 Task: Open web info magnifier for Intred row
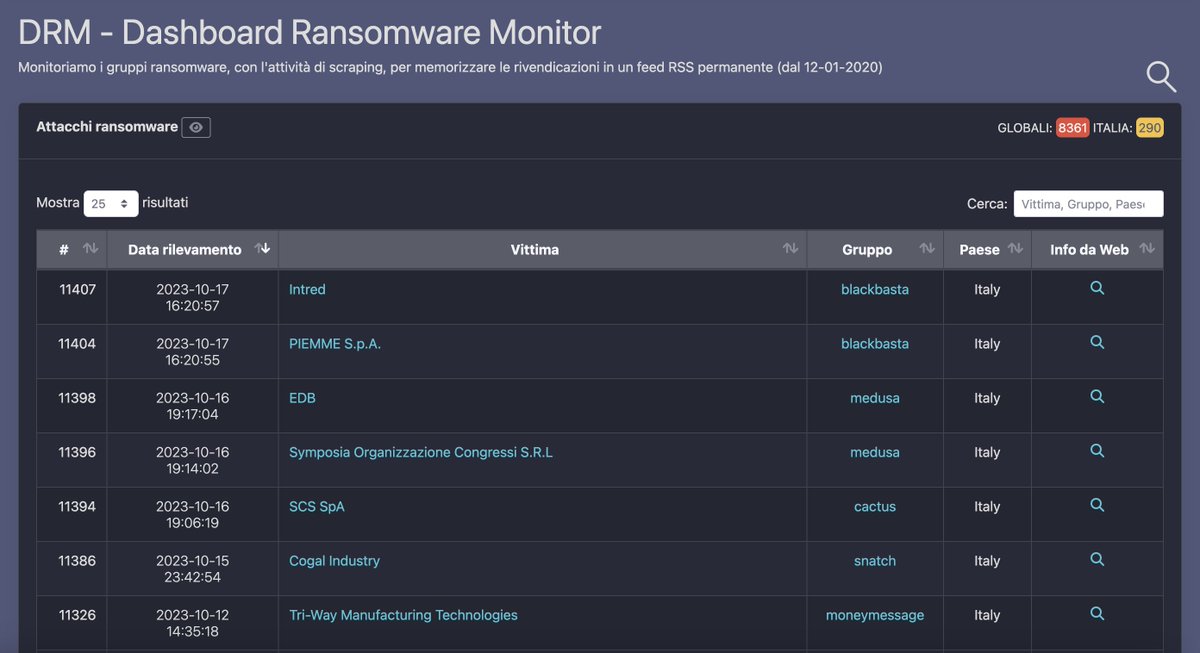pyautogui.click(x=1097, y=288)
